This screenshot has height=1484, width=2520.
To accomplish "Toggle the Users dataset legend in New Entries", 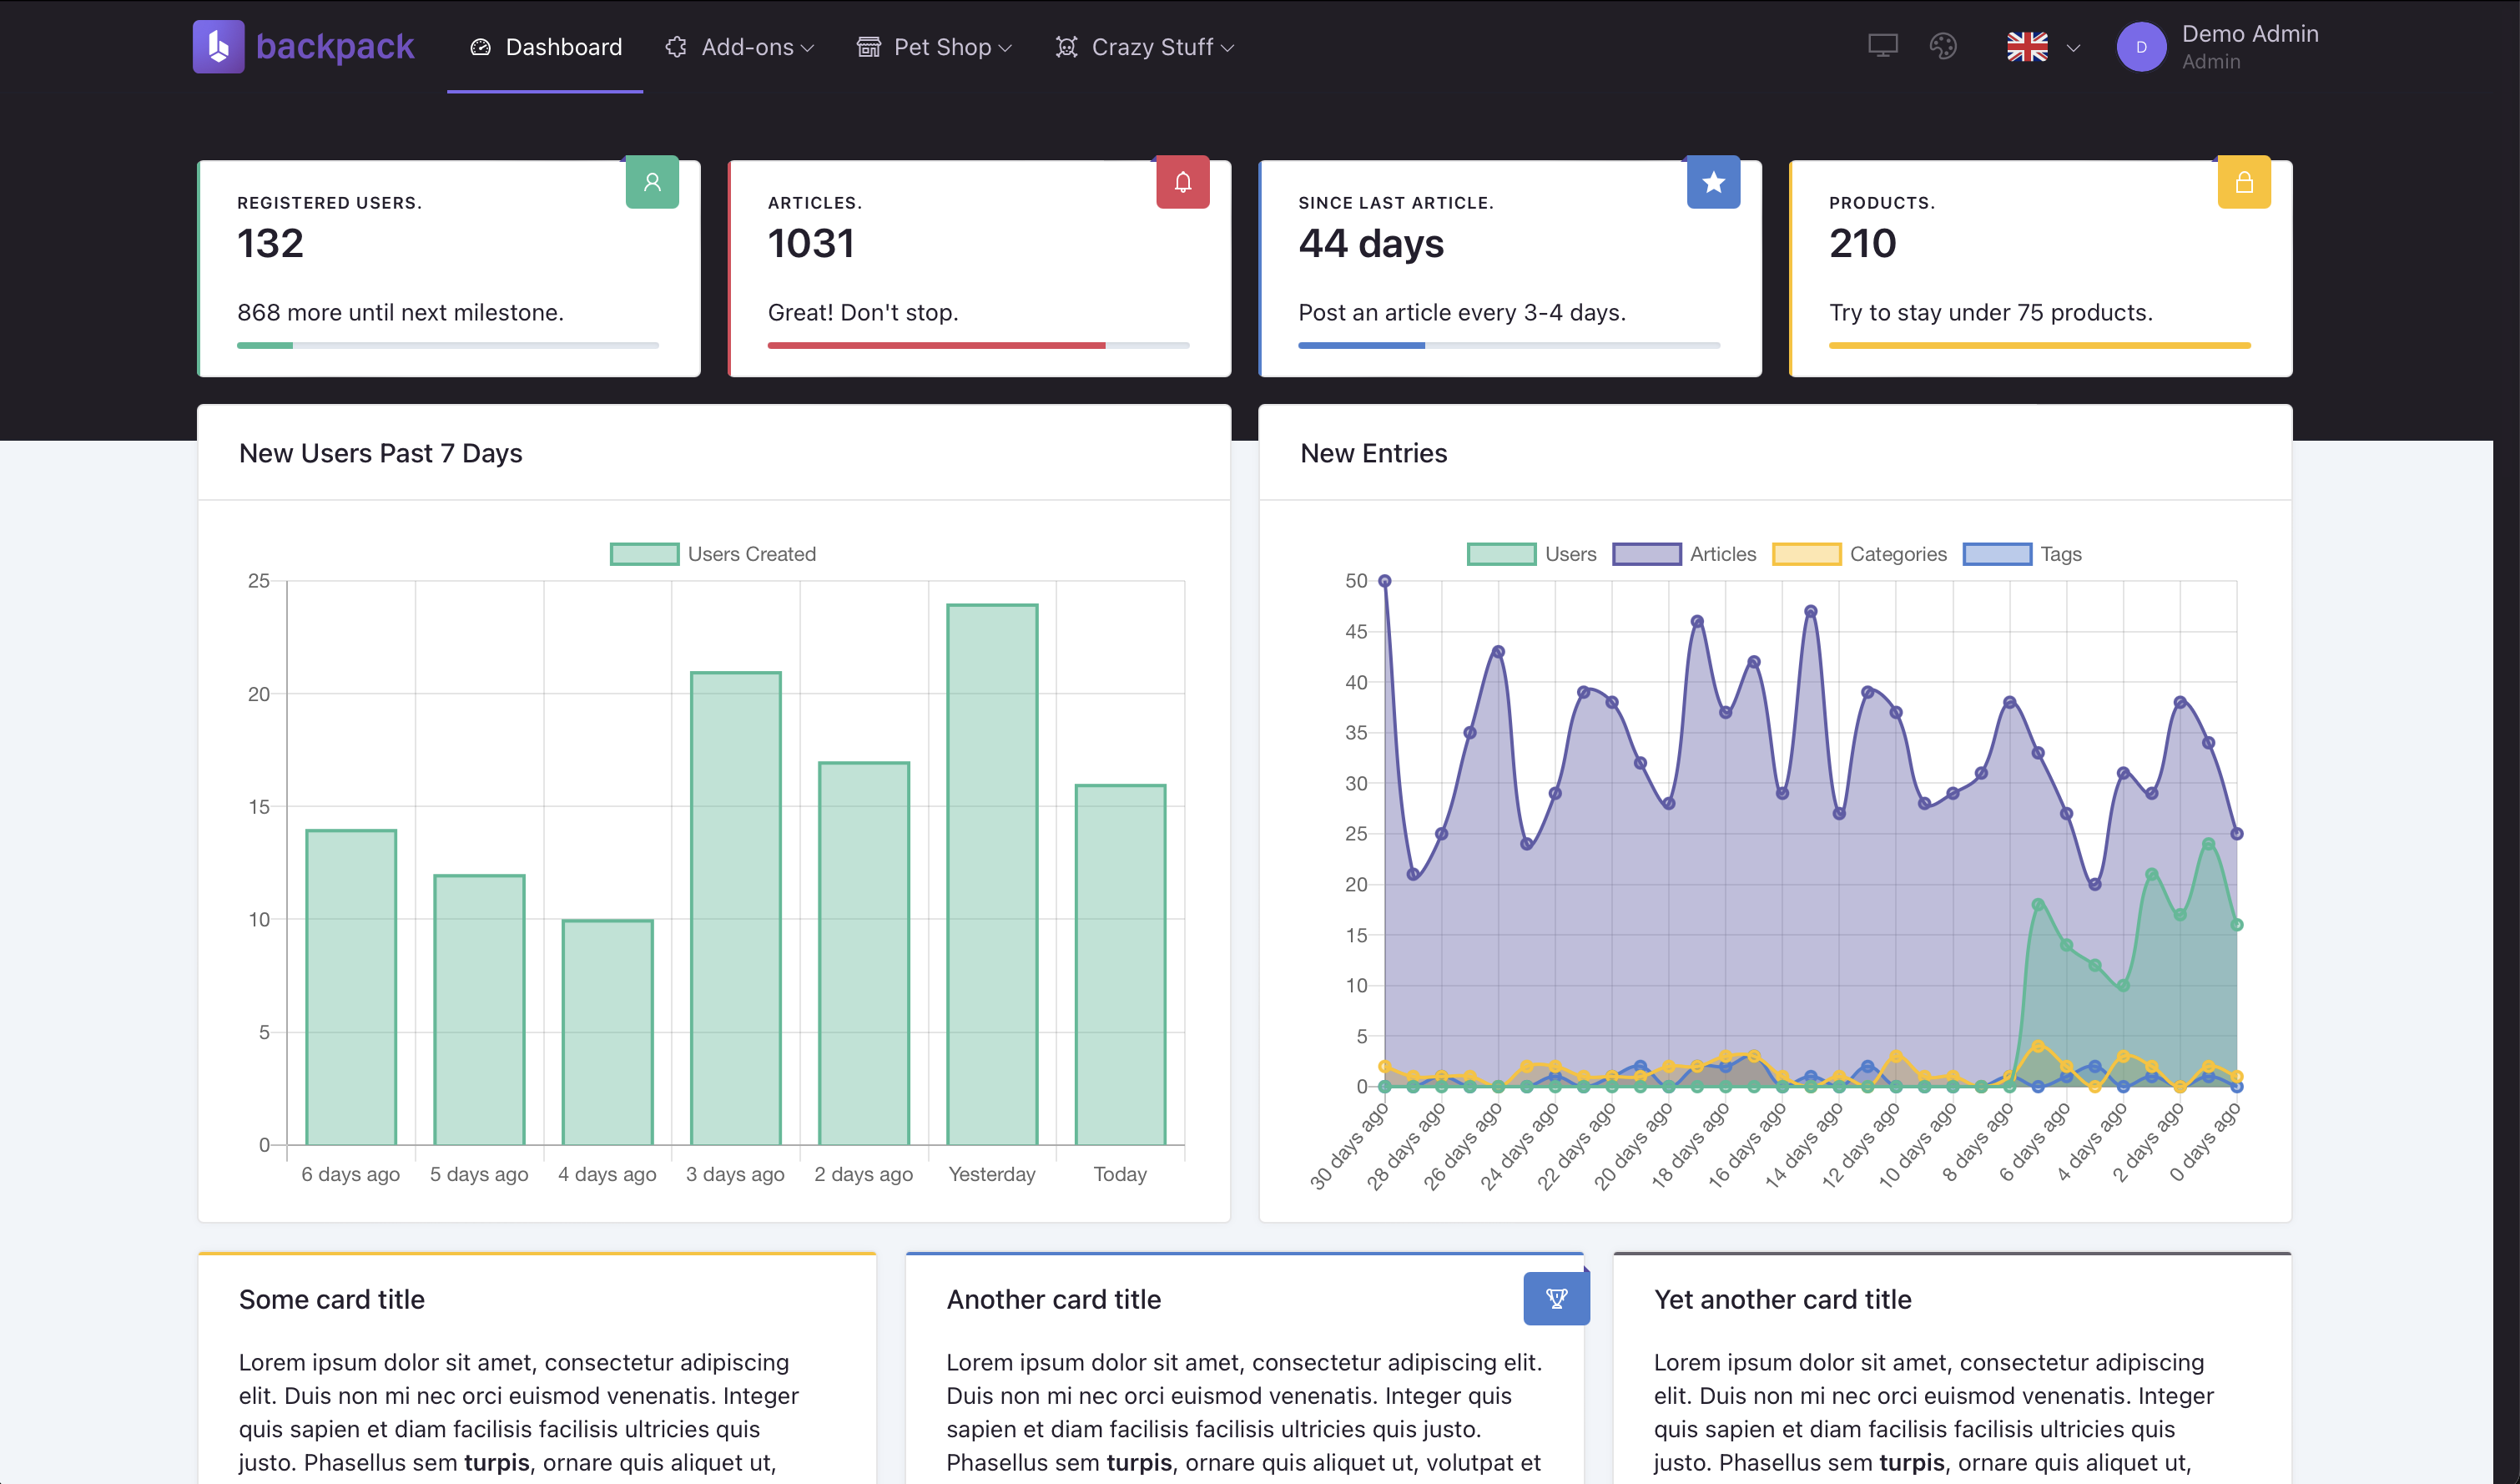I will [1532, 554].
